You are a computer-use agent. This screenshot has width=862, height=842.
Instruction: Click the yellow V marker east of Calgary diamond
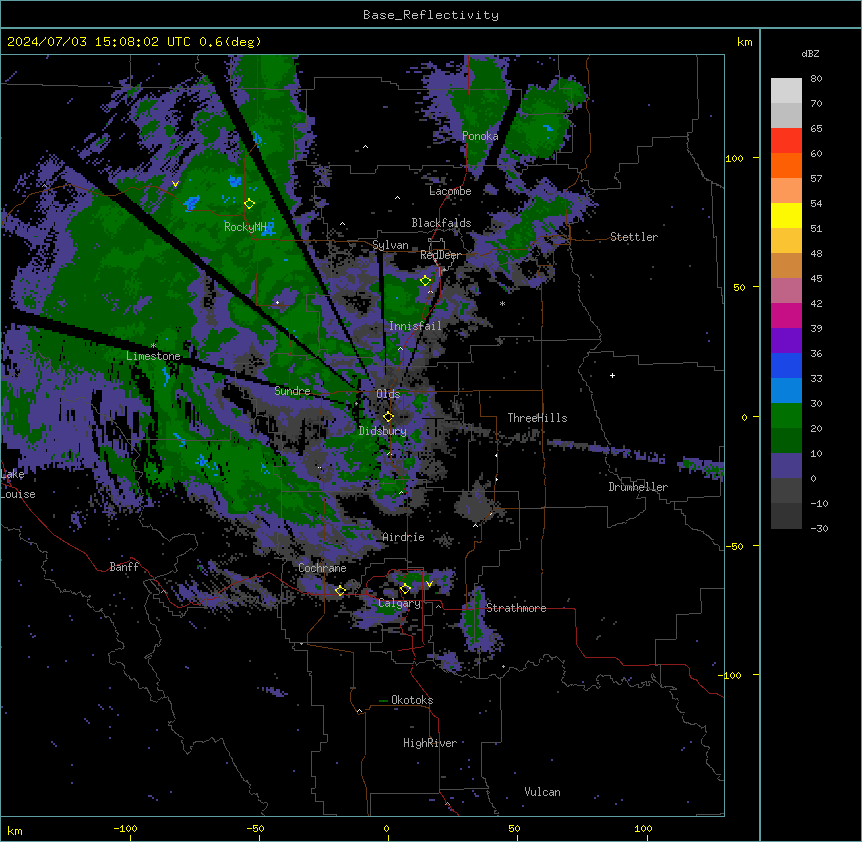pyautogui.click(x=429, y=584)
